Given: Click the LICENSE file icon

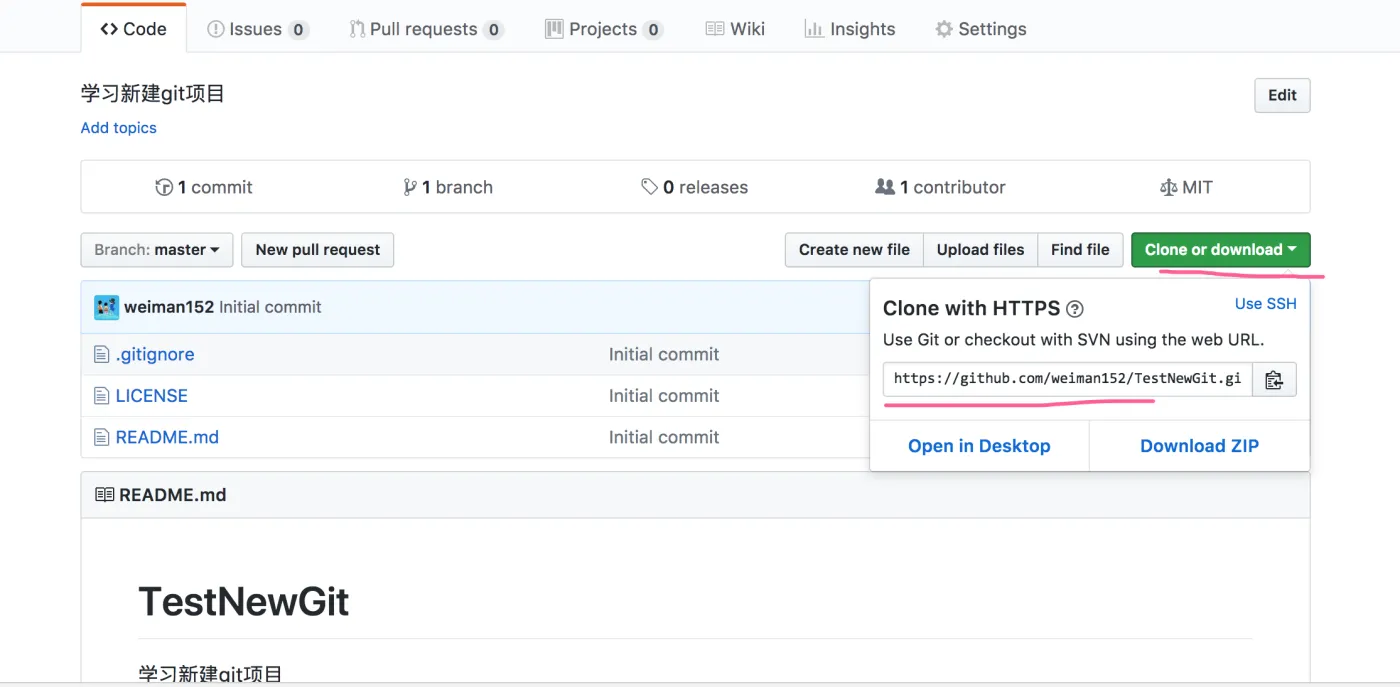Looking at the screenshot, I should click(x=101, y=396).
